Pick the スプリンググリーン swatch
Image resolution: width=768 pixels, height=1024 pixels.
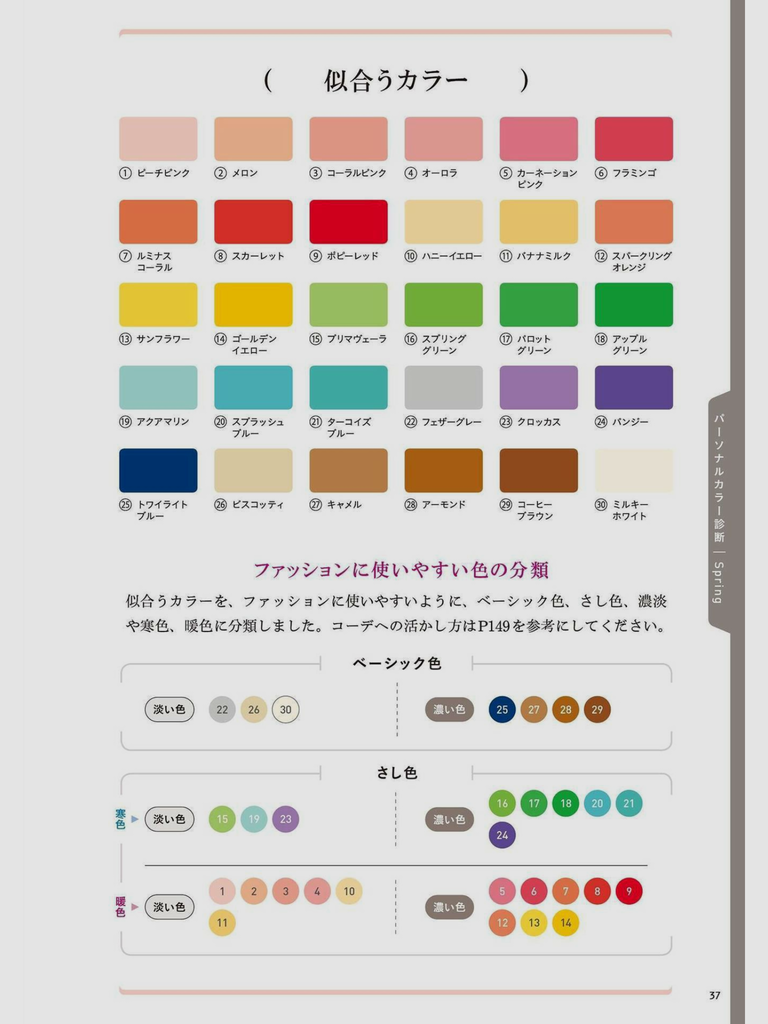click(x=443, y=304)
